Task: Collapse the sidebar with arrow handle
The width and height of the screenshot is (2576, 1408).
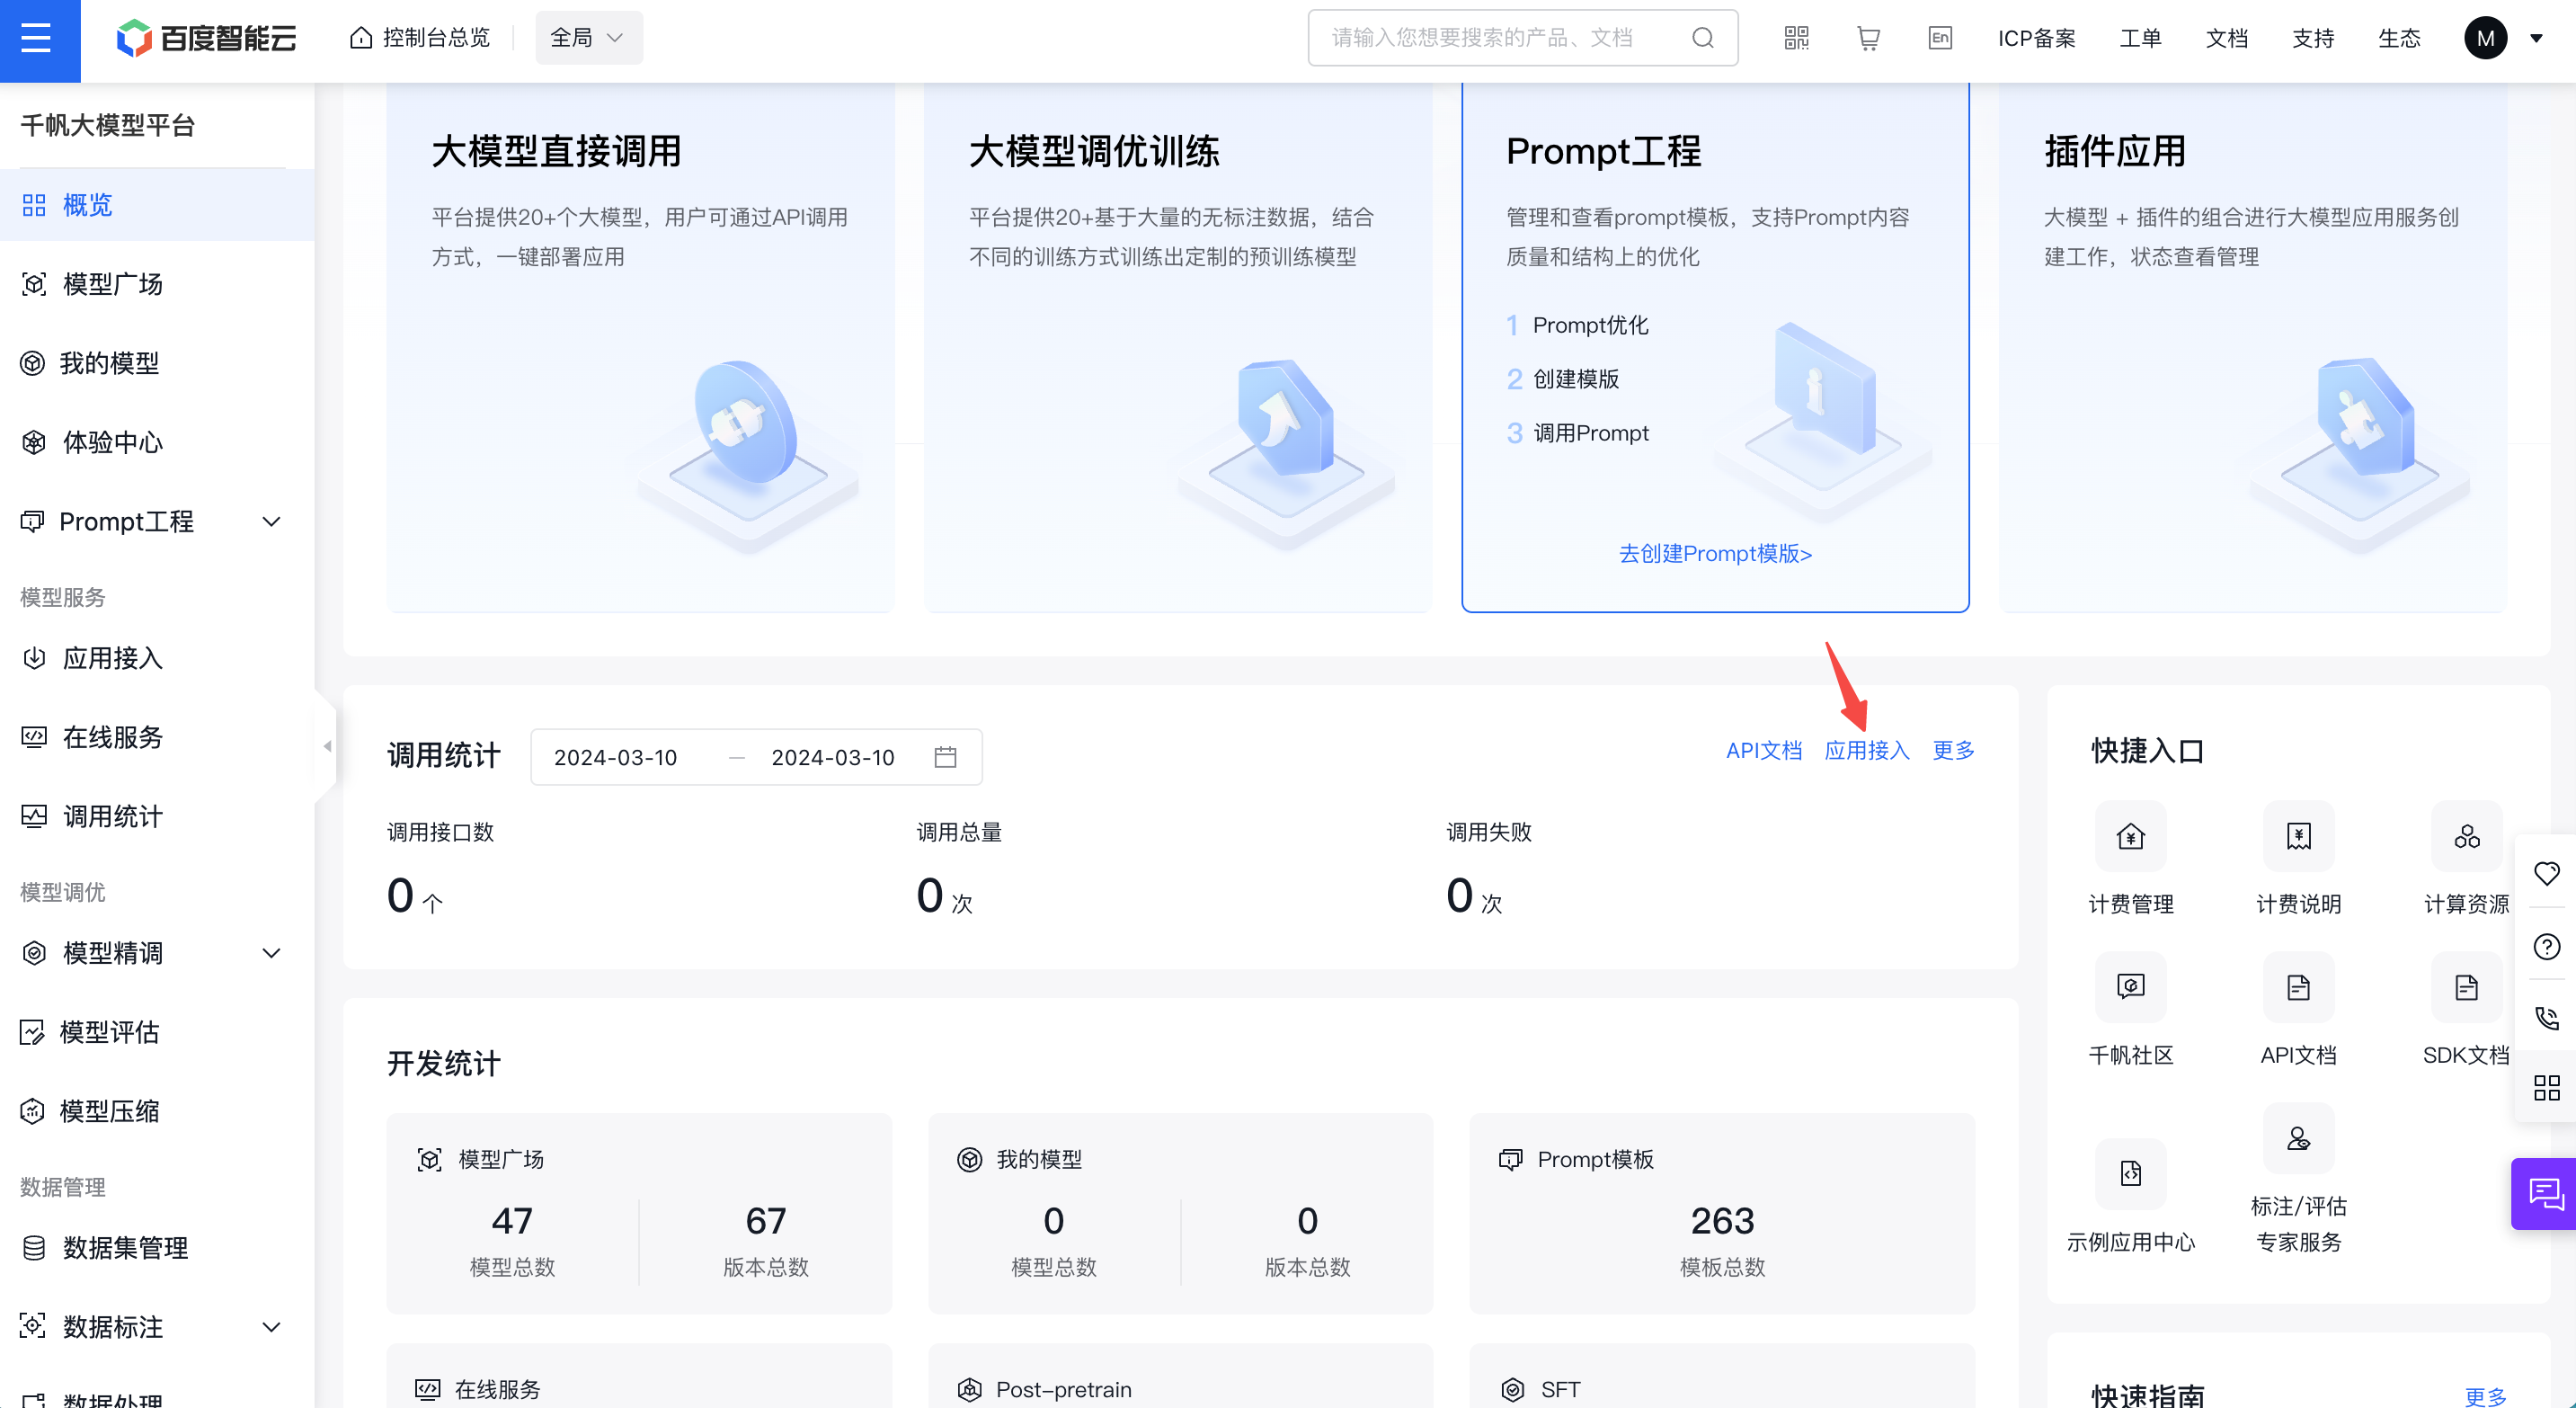Action: click(326, 746)
